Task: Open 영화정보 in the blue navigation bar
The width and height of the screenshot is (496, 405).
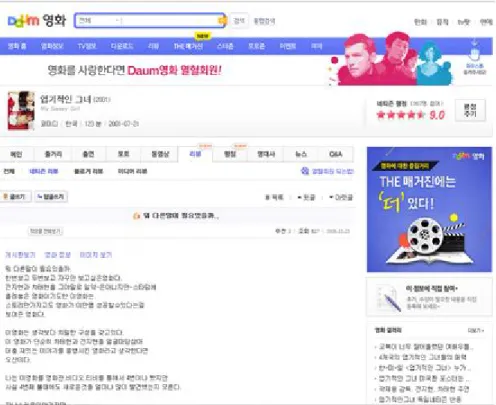Action: click(x=52, y=46)
